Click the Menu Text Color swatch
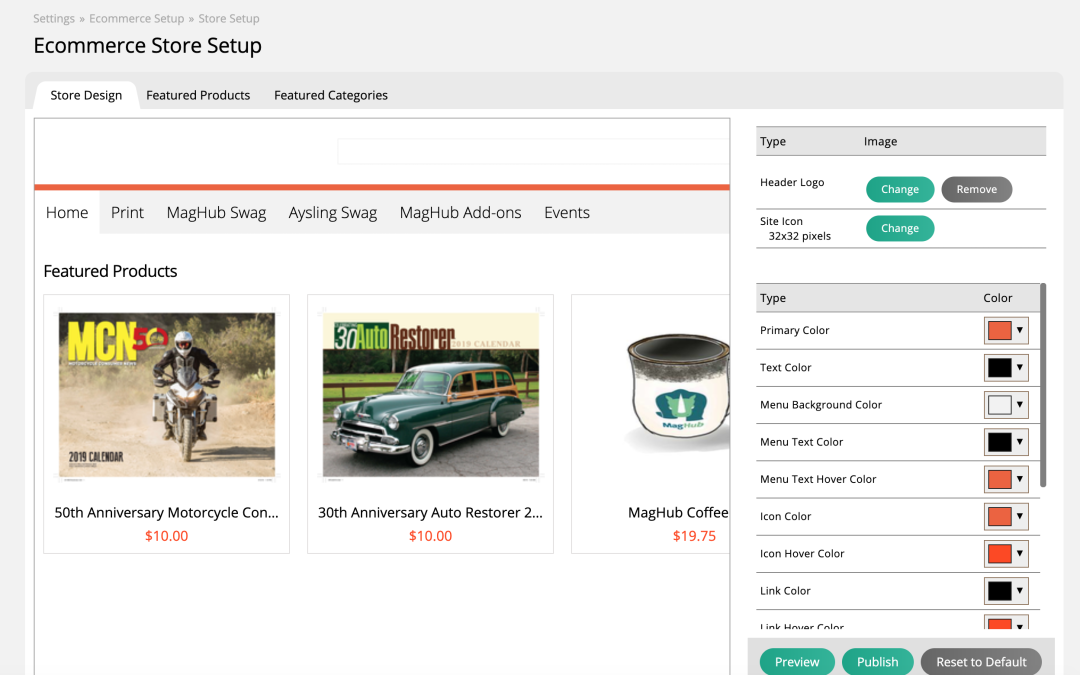Screen dimensions: 1080x675 tap(999, 442)
